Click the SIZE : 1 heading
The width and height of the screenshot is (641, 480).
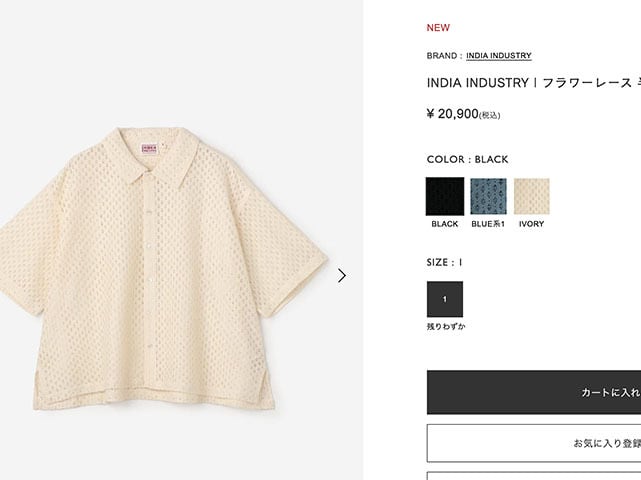point(444,262)
